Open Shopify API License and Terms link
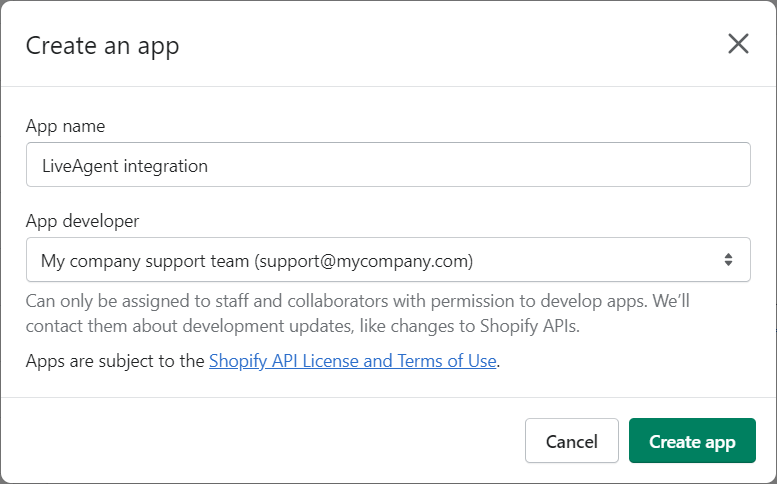This screenshot has height=484, width=777. [352, 361]
